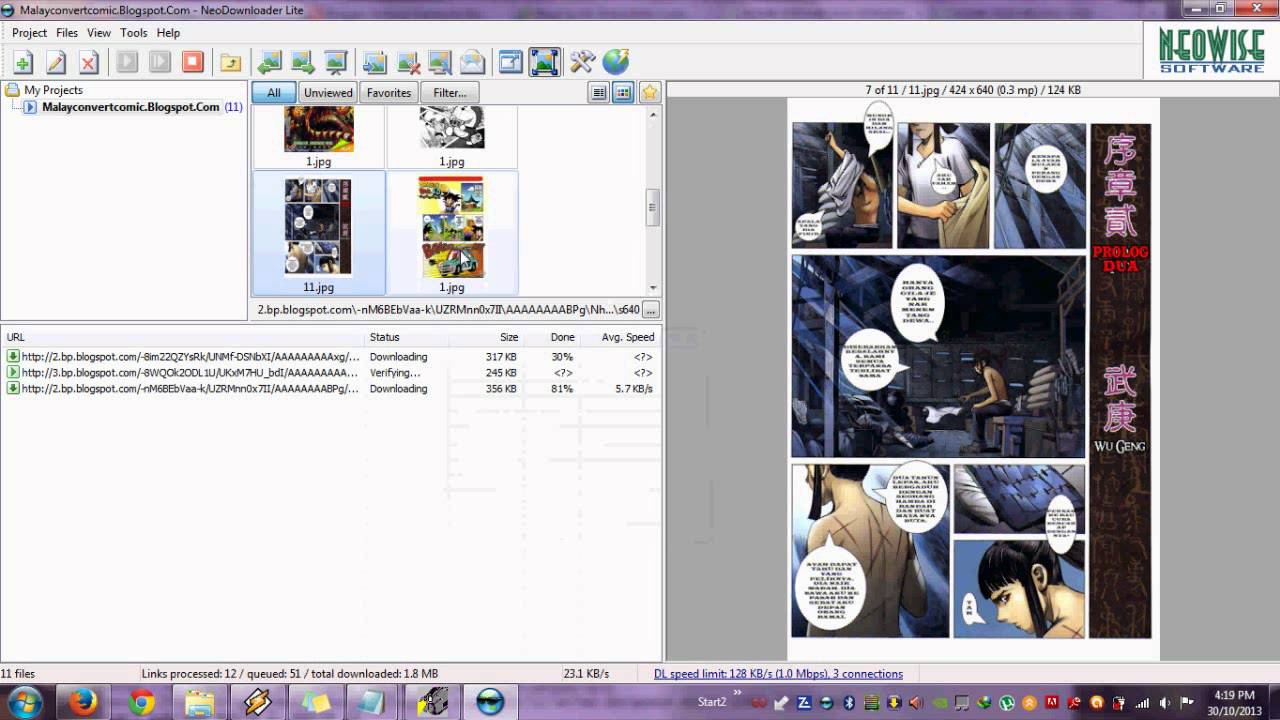This screenshot has width=1280, height=720.
Task: Select Malayconvertcomic.Blogspot.Com project in tree
Action: point(131,107)
